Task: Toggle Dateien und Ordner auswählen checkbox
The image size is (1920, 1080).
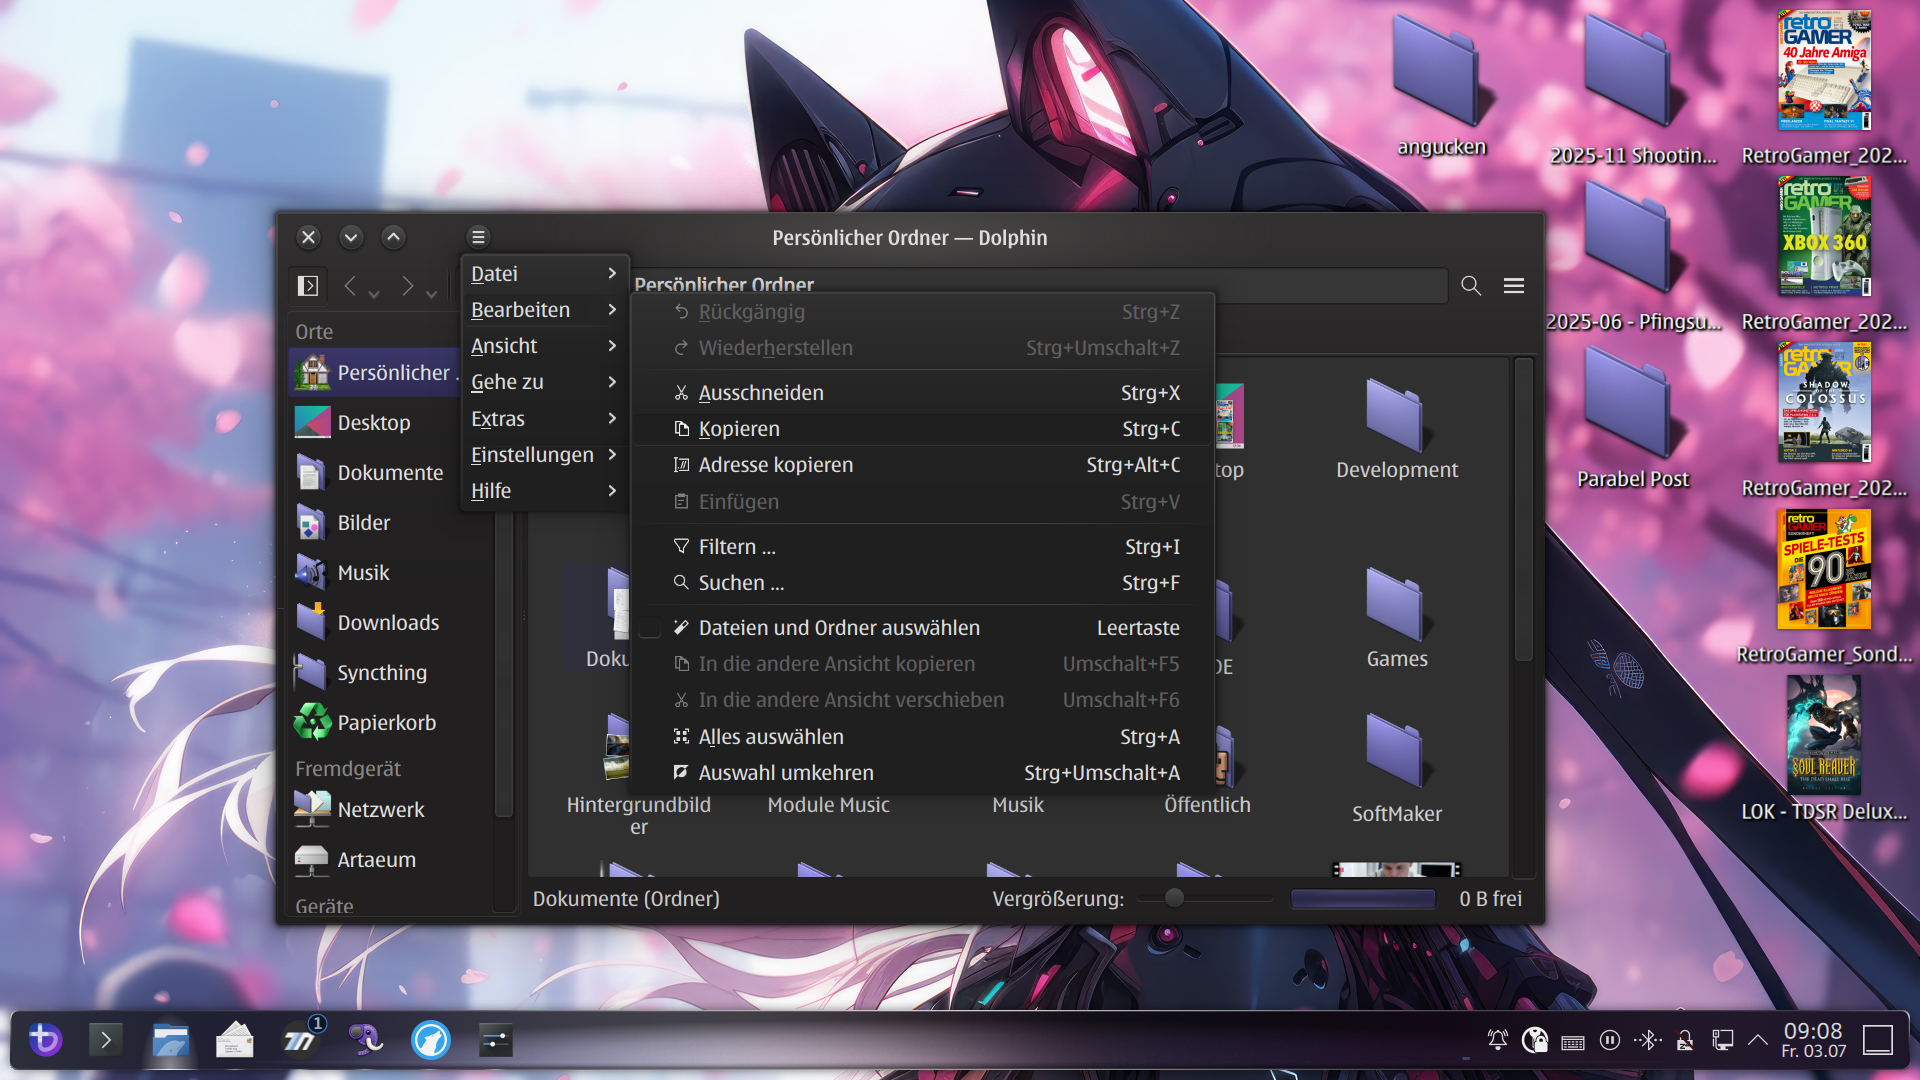Action: point(650,628)
